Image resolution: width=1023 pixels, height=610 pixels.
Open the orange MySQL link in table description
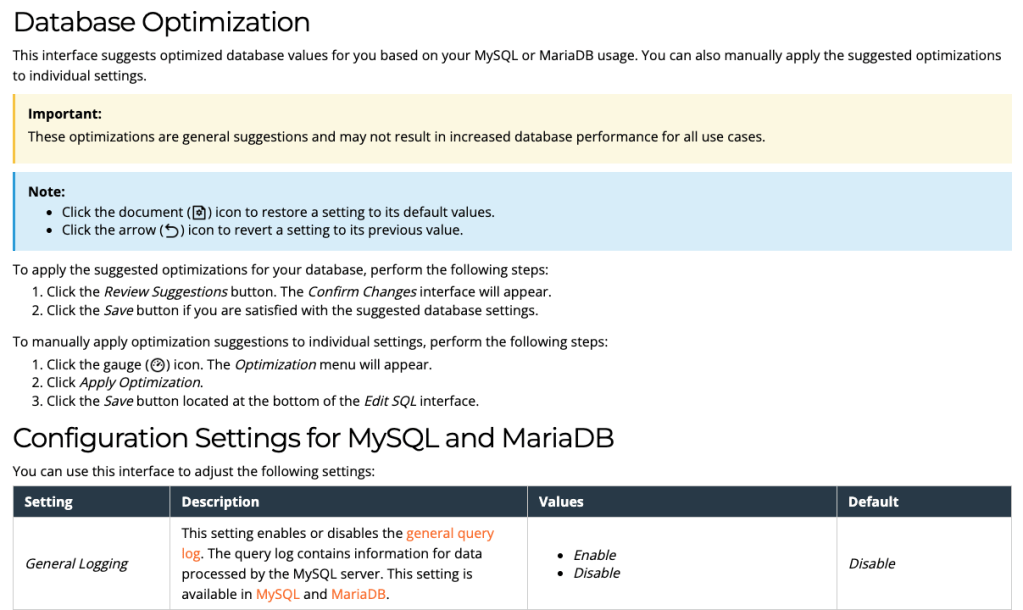277,594
